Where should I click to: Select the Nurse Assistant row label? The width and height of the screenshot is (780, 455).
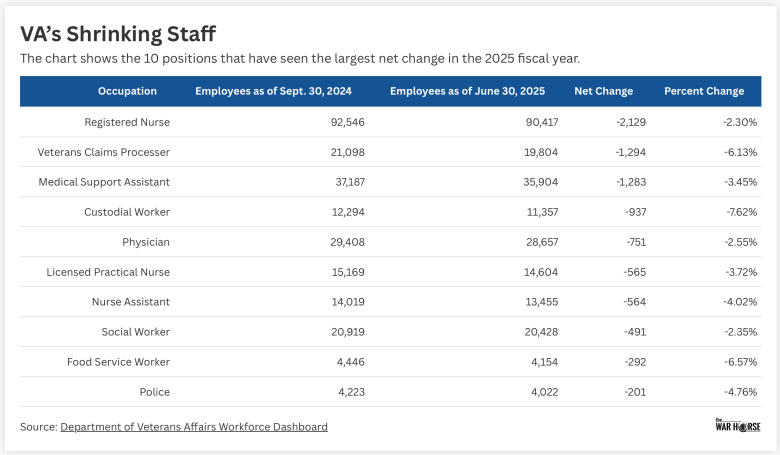click(x=129, y=302)
